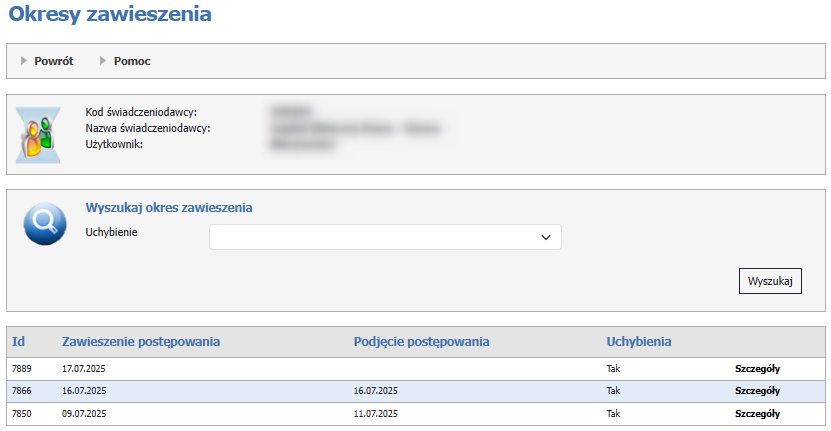Click the arrow icon beside Pomoc
This screenshot has height=431, width=831.
click(103, 61)
